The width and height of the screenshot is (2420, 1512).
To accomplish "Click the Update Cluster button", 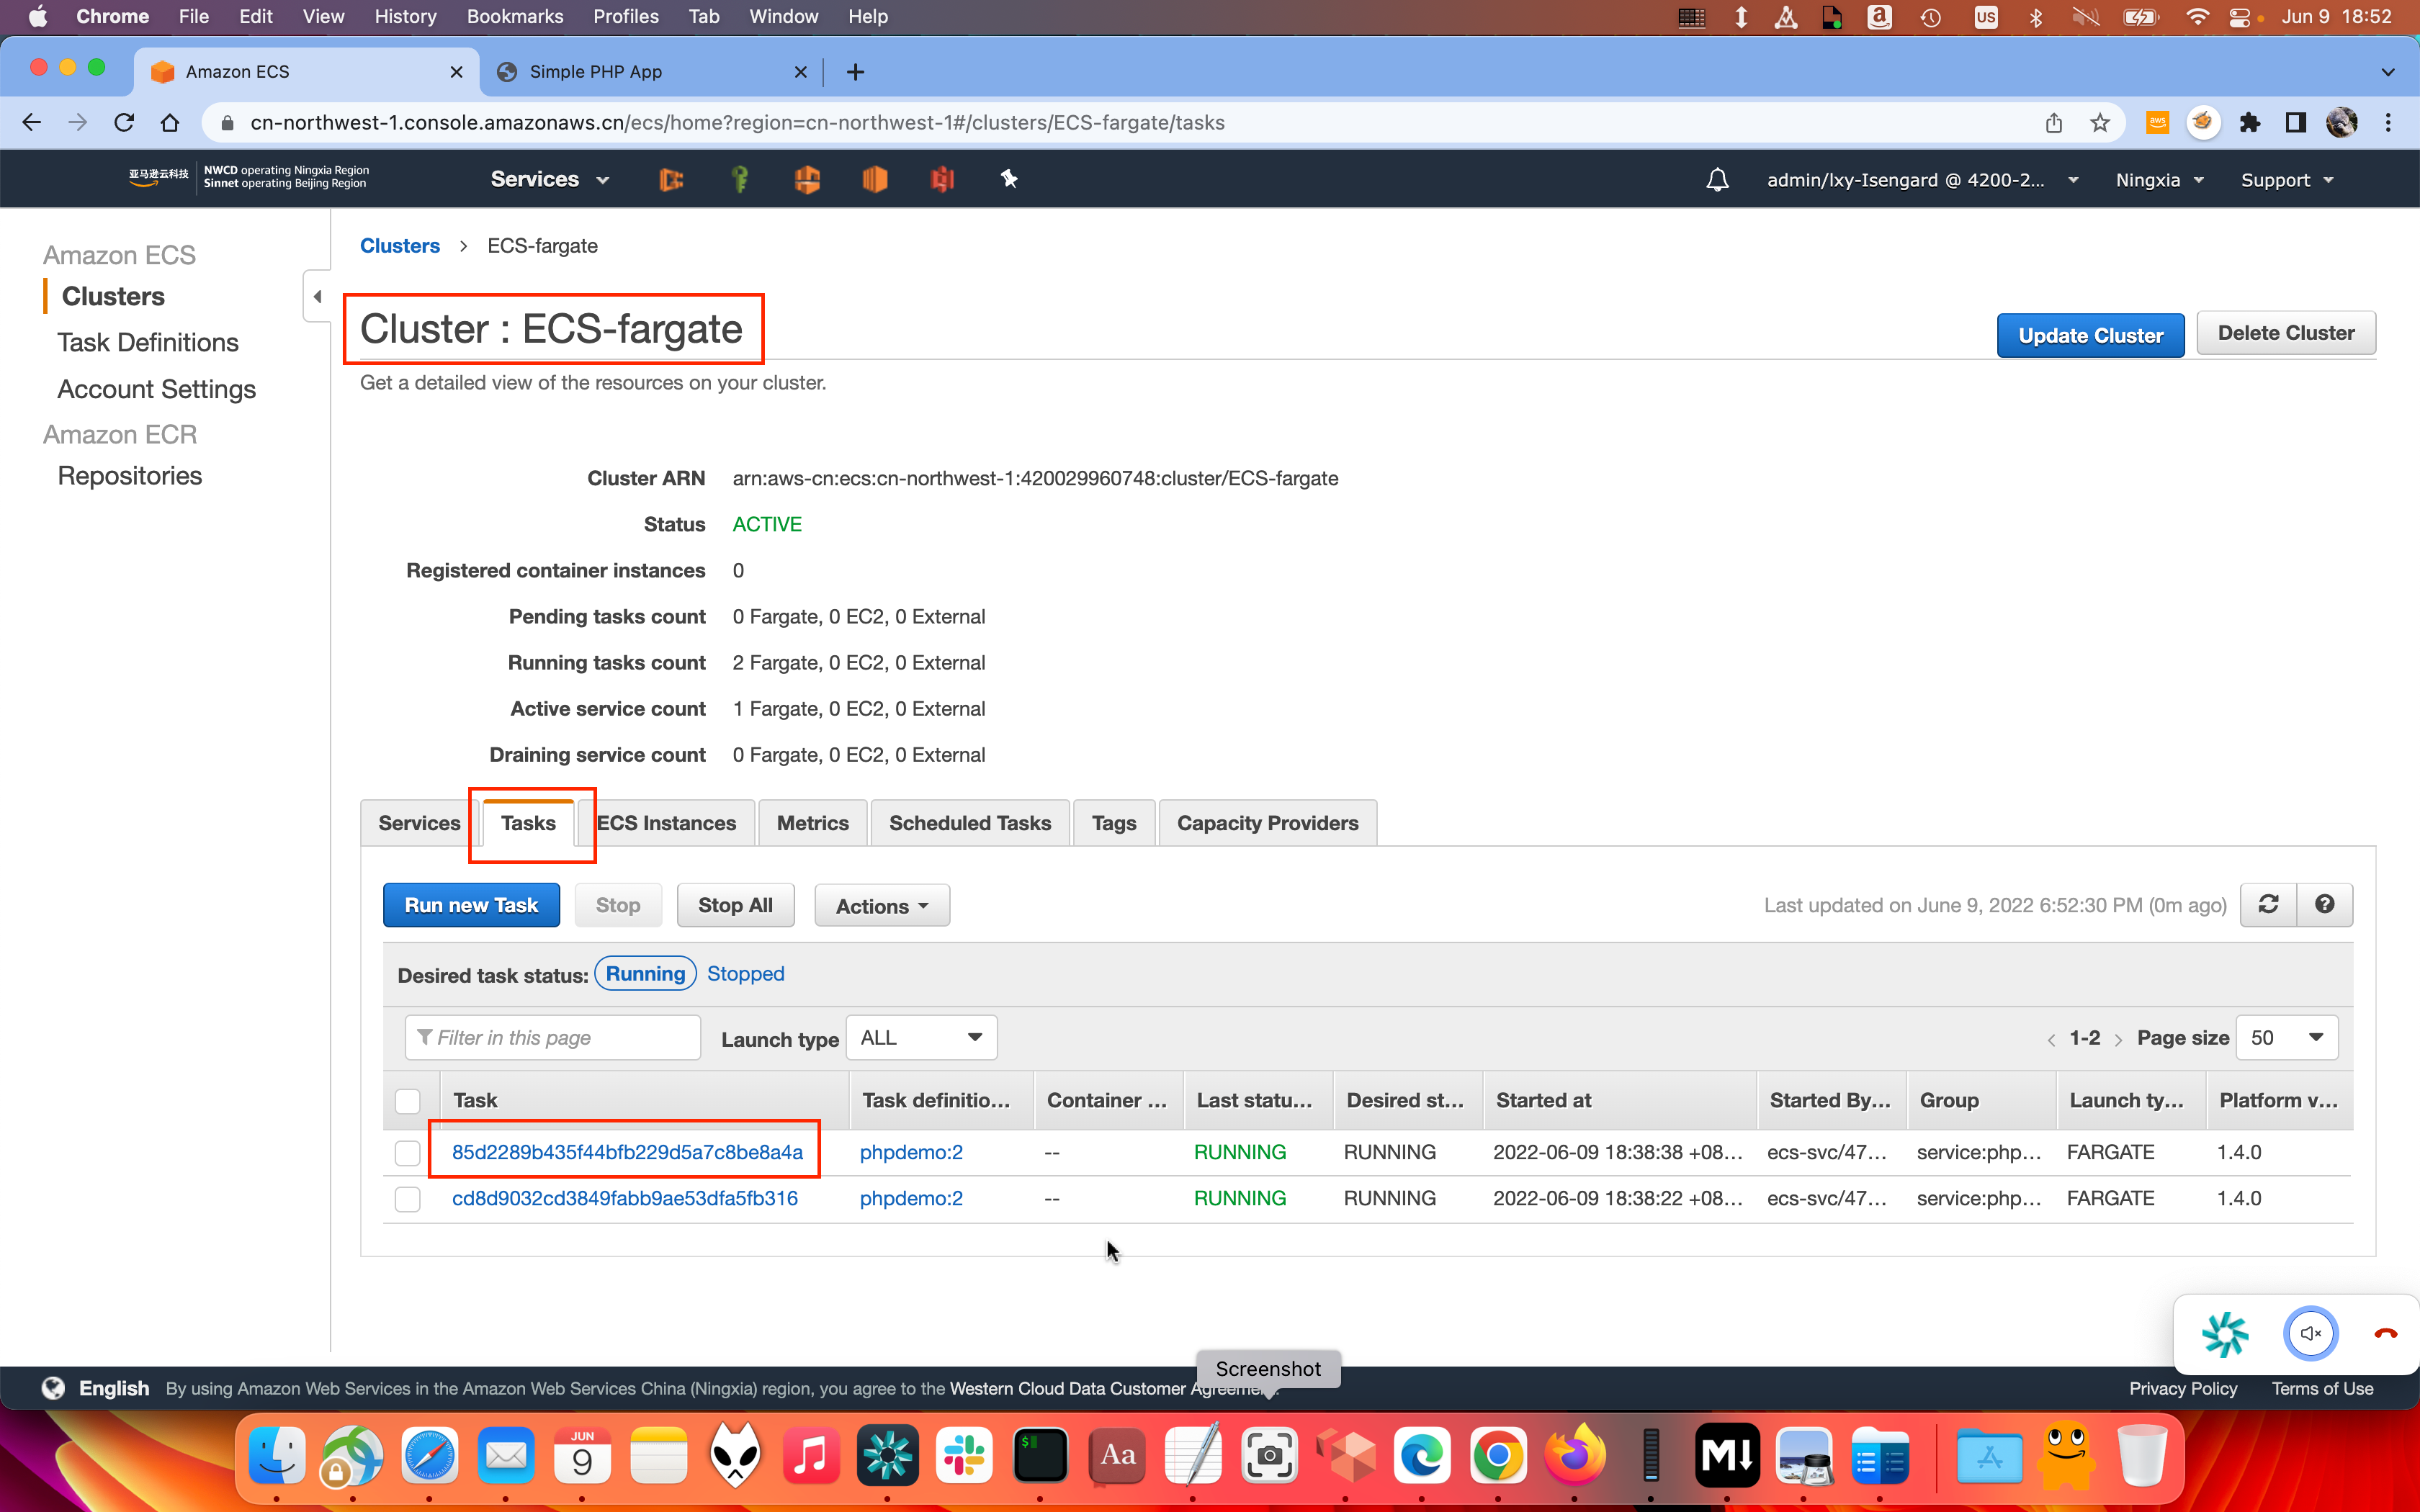I will [x=2090, y=335].
